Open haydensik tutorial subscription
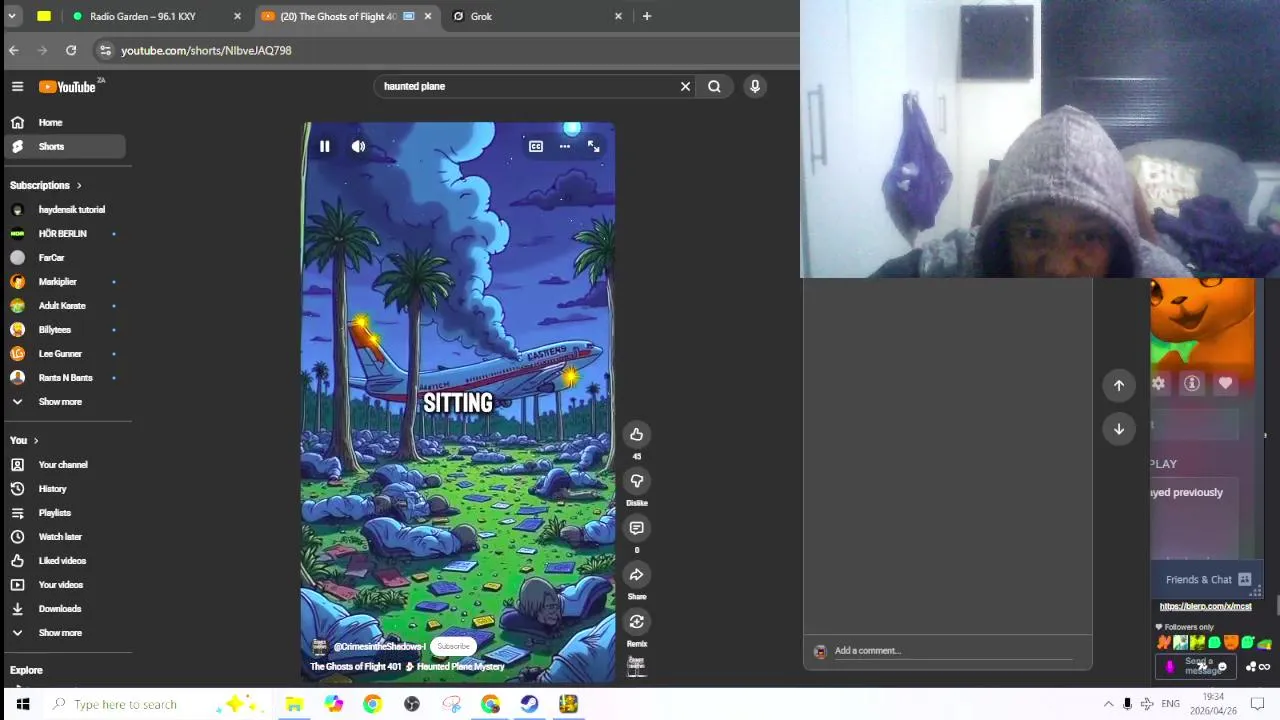Image resolution: width=1280 pixels, height=720 pixels. click(x=63, y=210)
